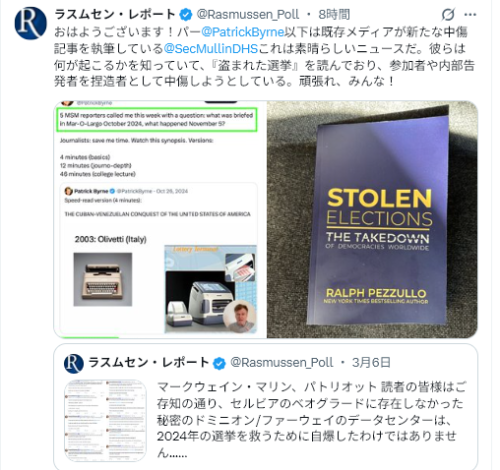Click the blue verified badge in header
The height and width of the screenshot is (470, 500).
186,15
